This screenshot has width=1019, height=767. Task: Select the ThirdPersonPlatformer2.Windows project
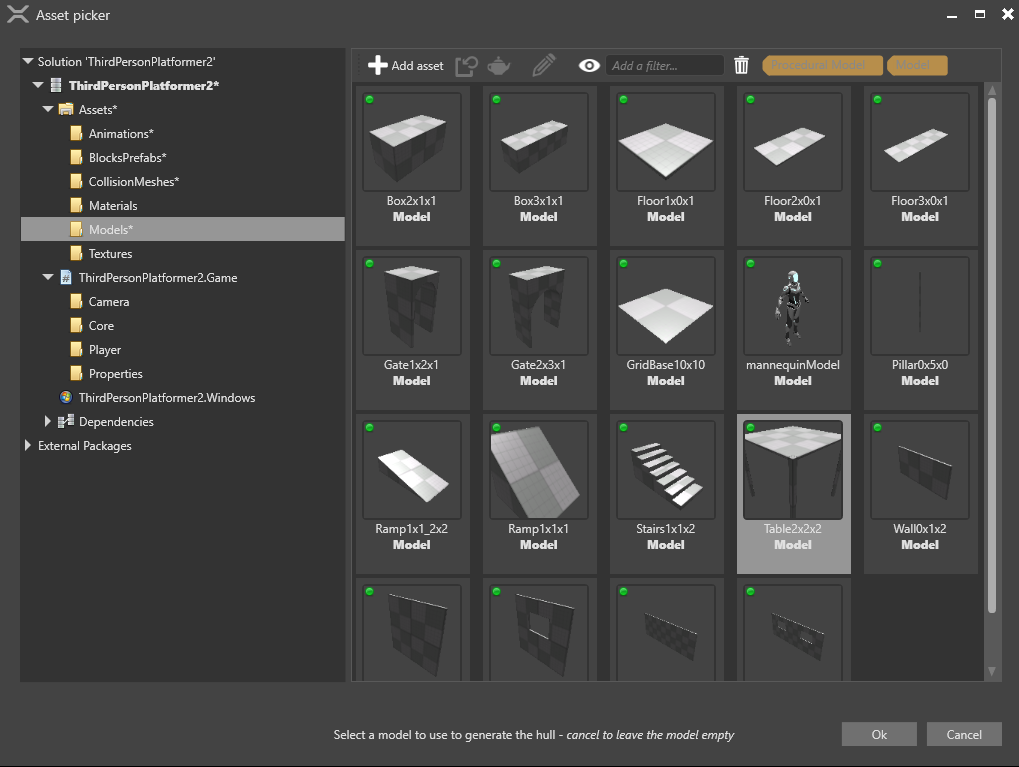coord(166,398)
